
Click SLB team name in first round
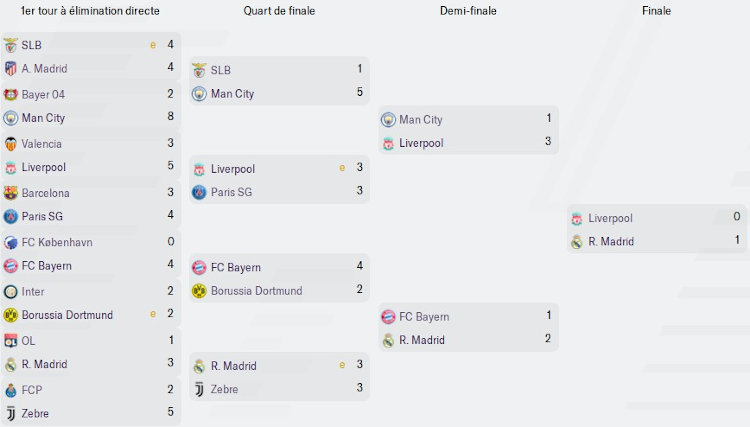point(31,45)
